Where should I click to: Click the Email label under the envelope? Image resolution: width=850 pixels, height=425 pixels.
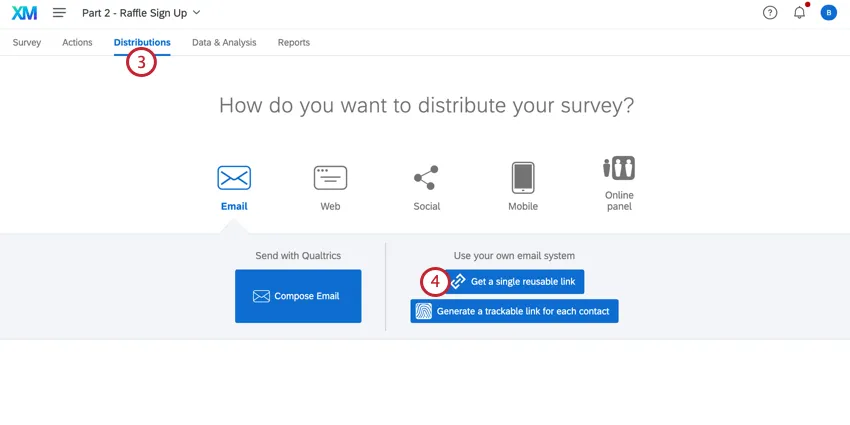point(234,206)
